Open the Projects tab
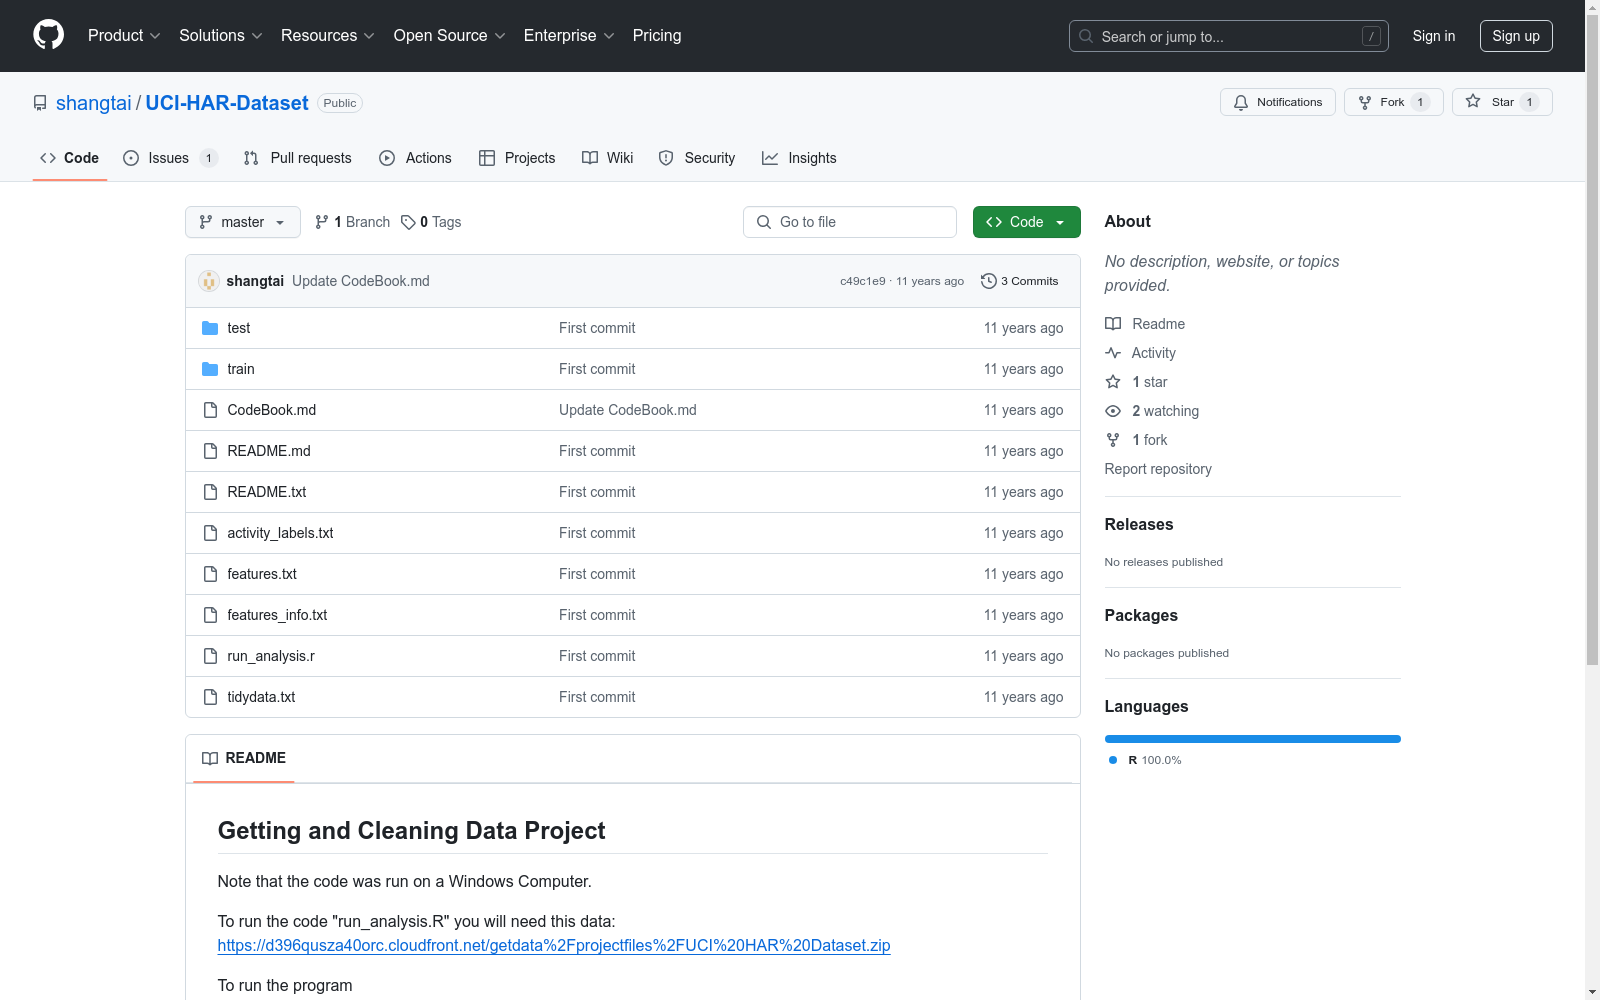This screenshot has height=1000, width=1600. click(x=517, y=158)
